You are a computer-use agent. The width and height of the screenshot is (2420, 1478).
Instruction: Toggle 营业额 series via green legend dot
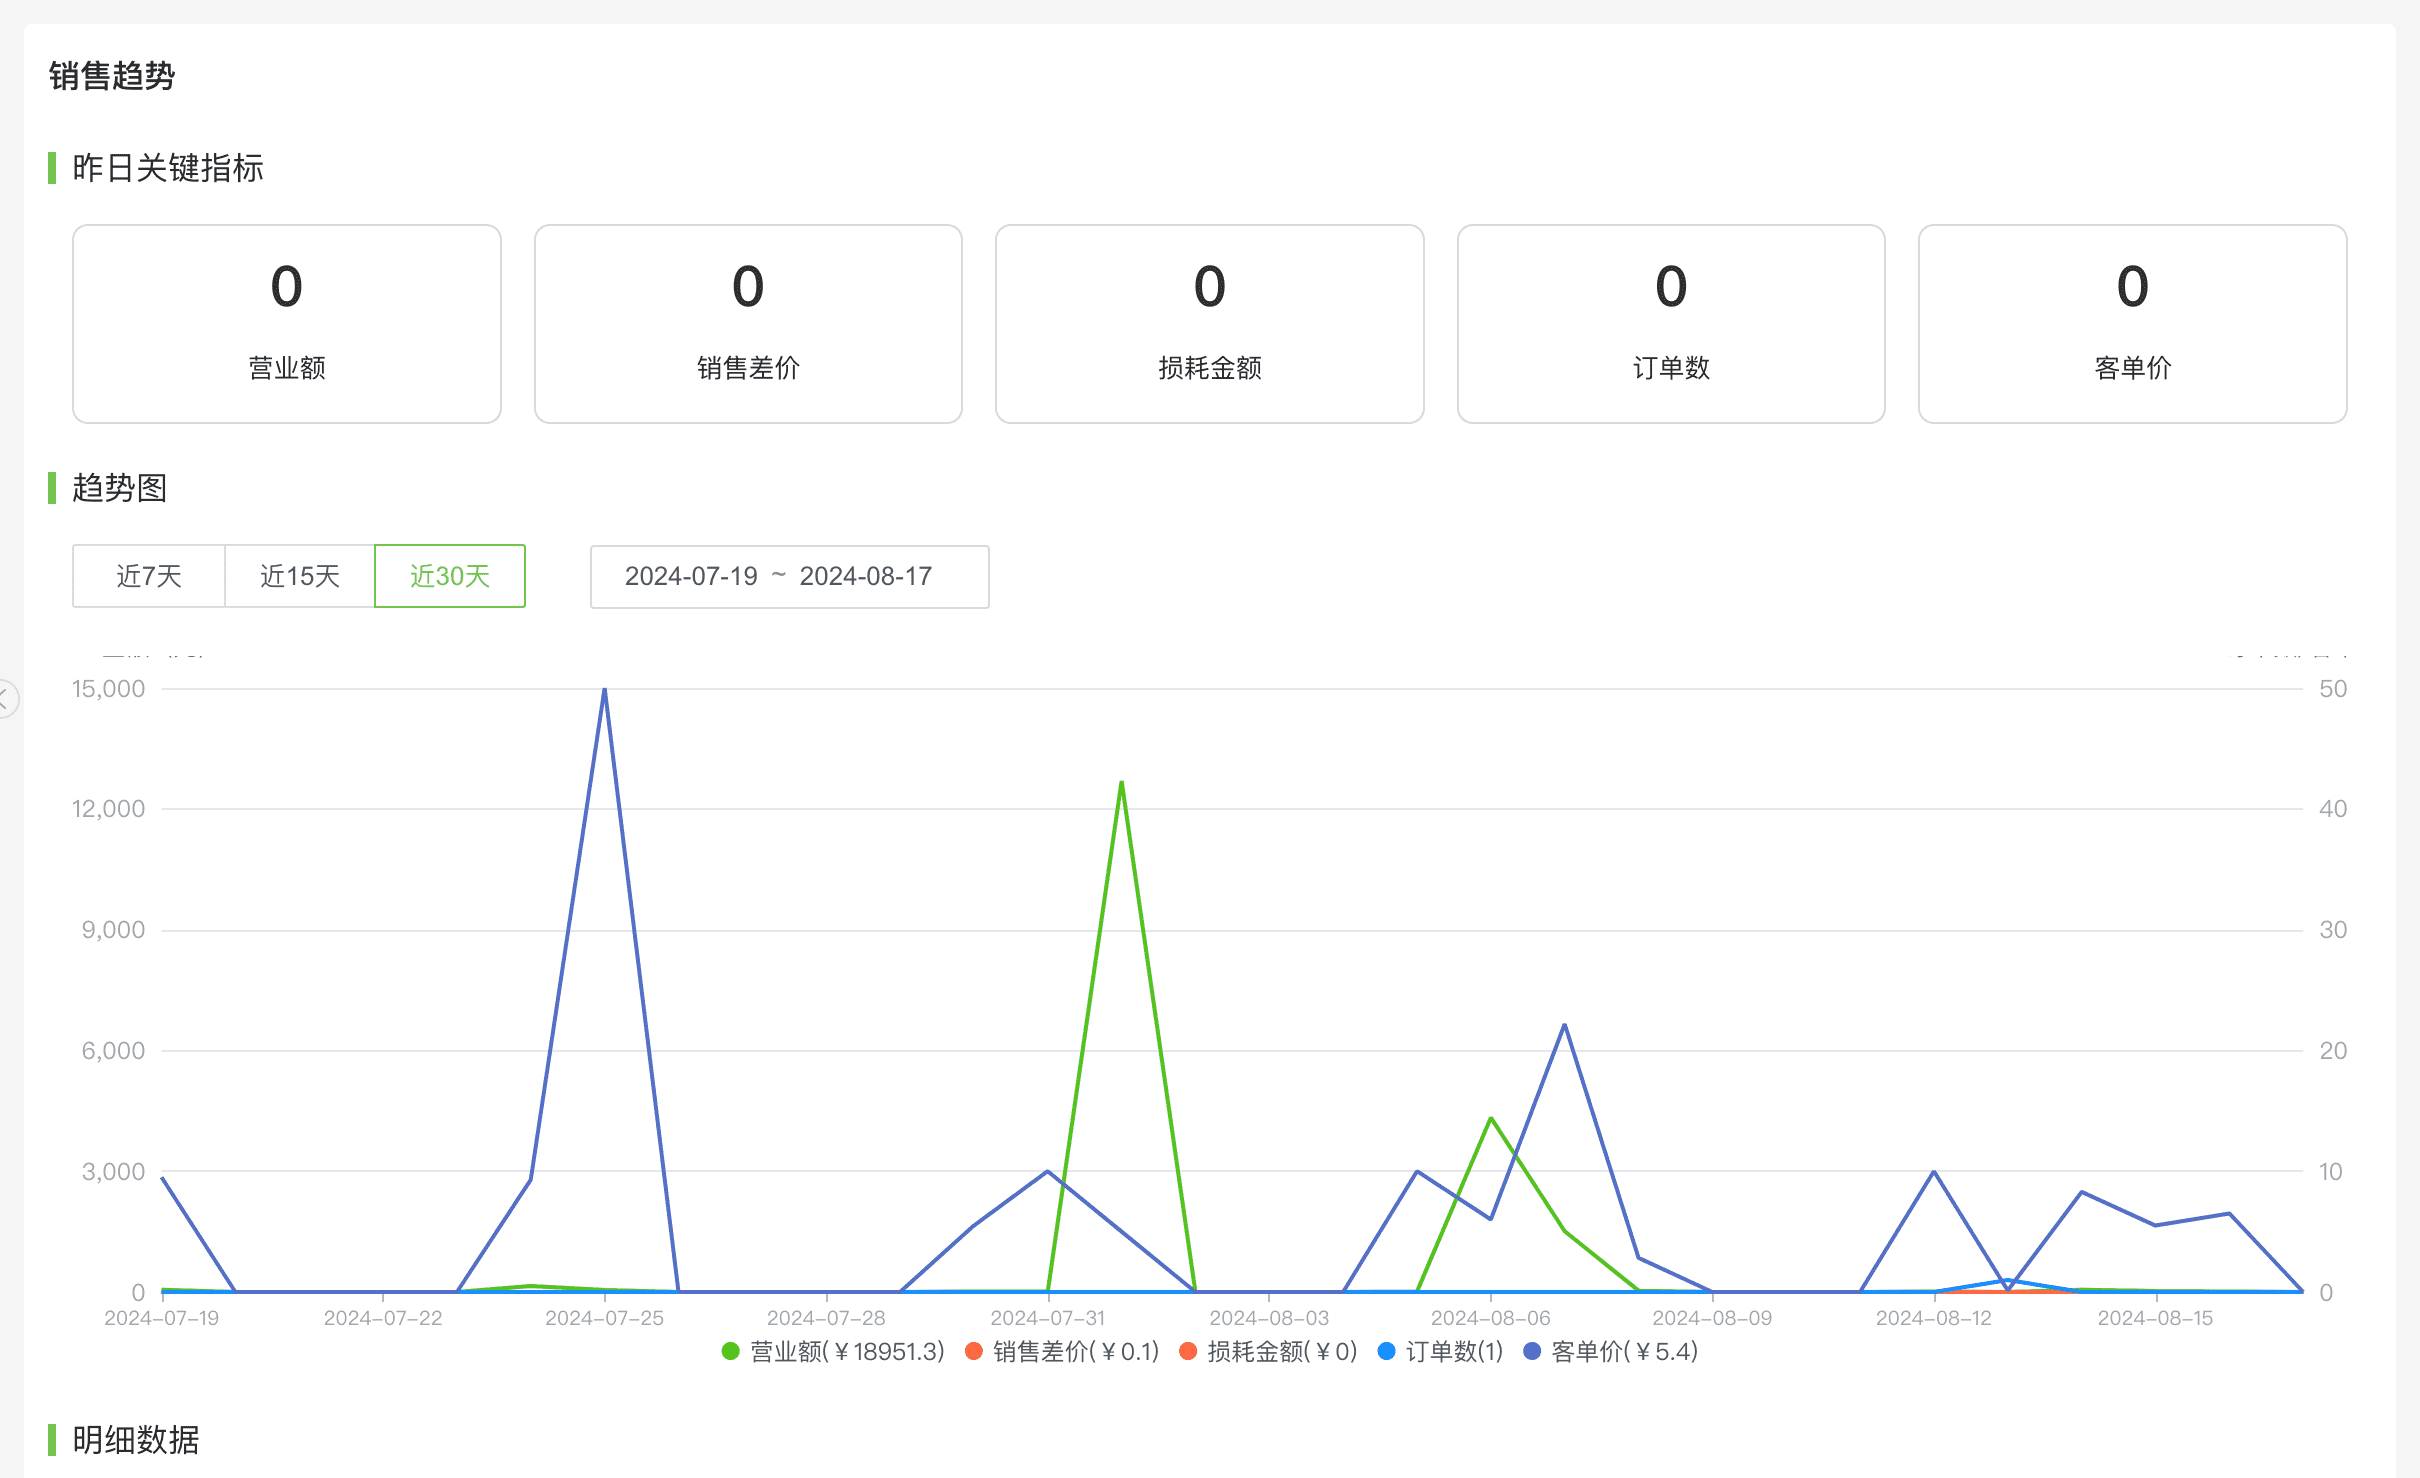[731, 1352]
